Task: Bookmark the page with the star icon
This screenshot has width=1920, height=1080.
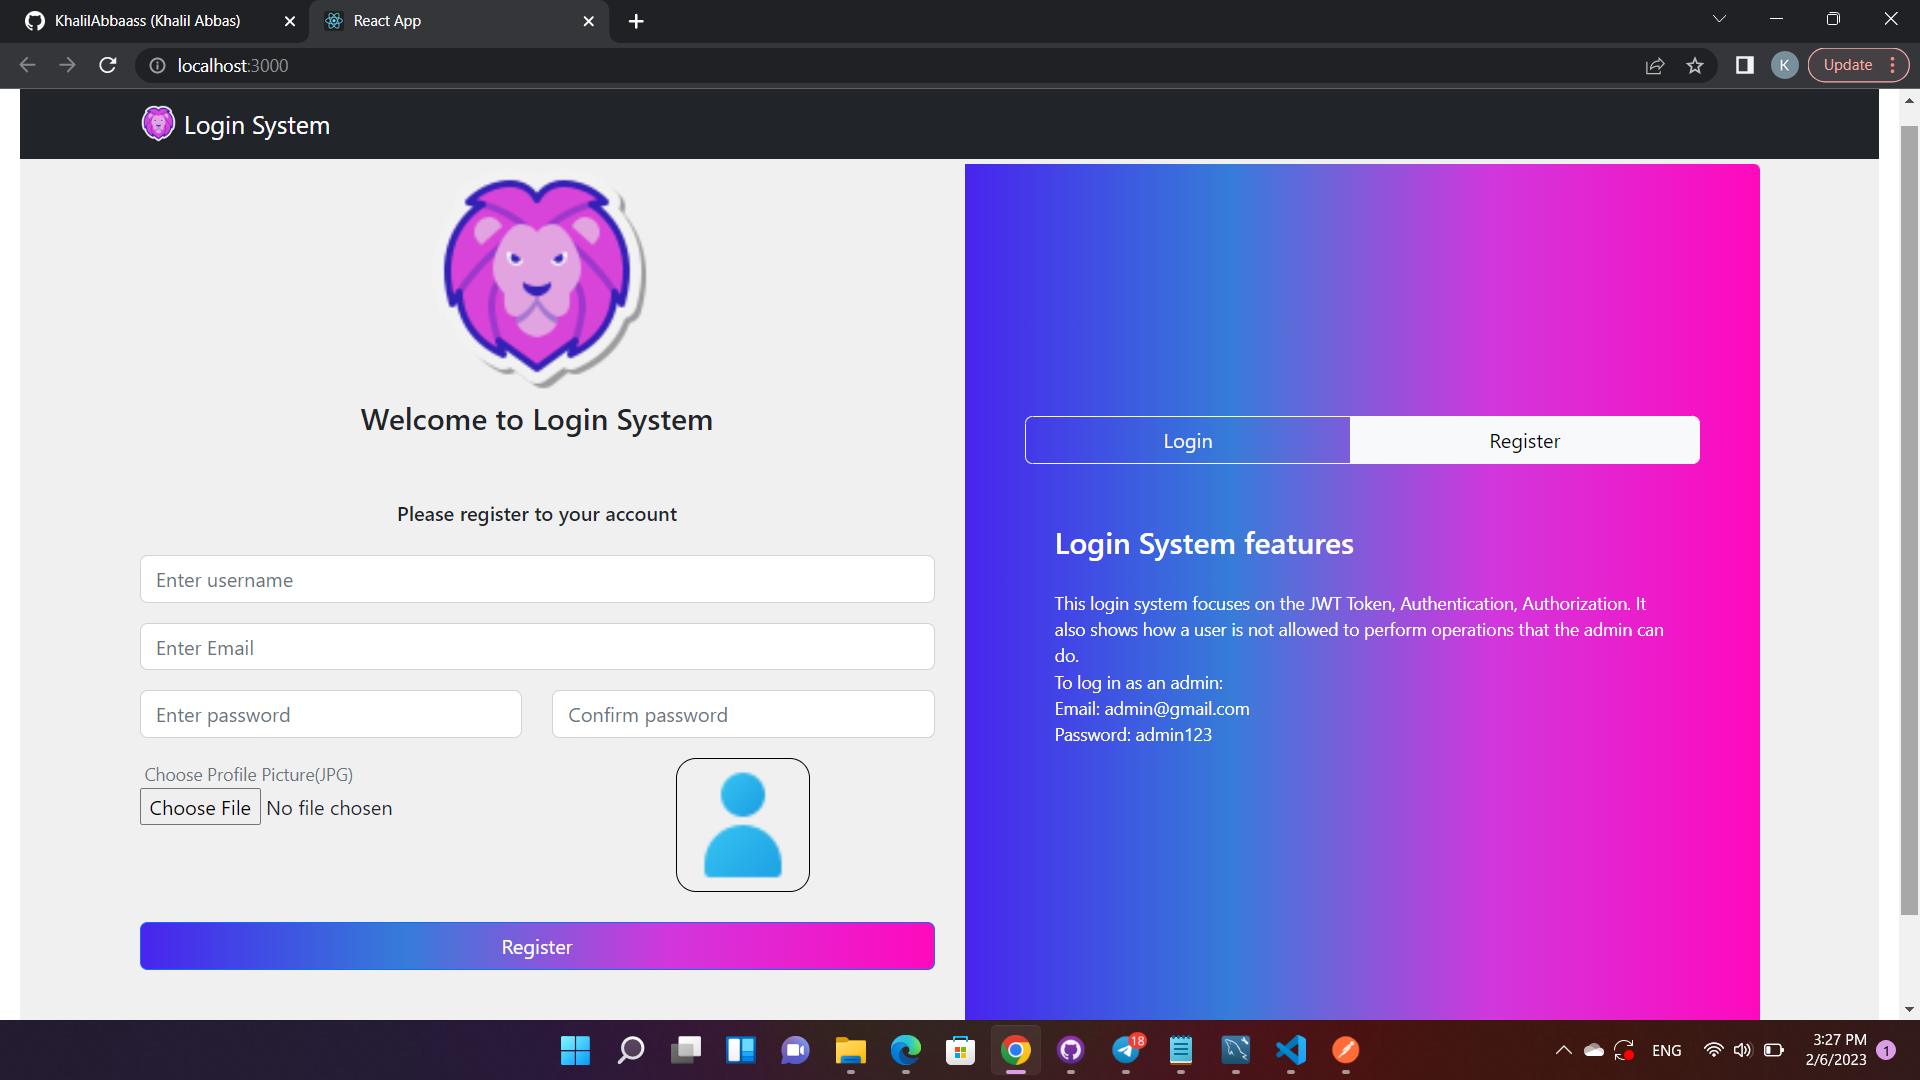Action: [1696, 65]
